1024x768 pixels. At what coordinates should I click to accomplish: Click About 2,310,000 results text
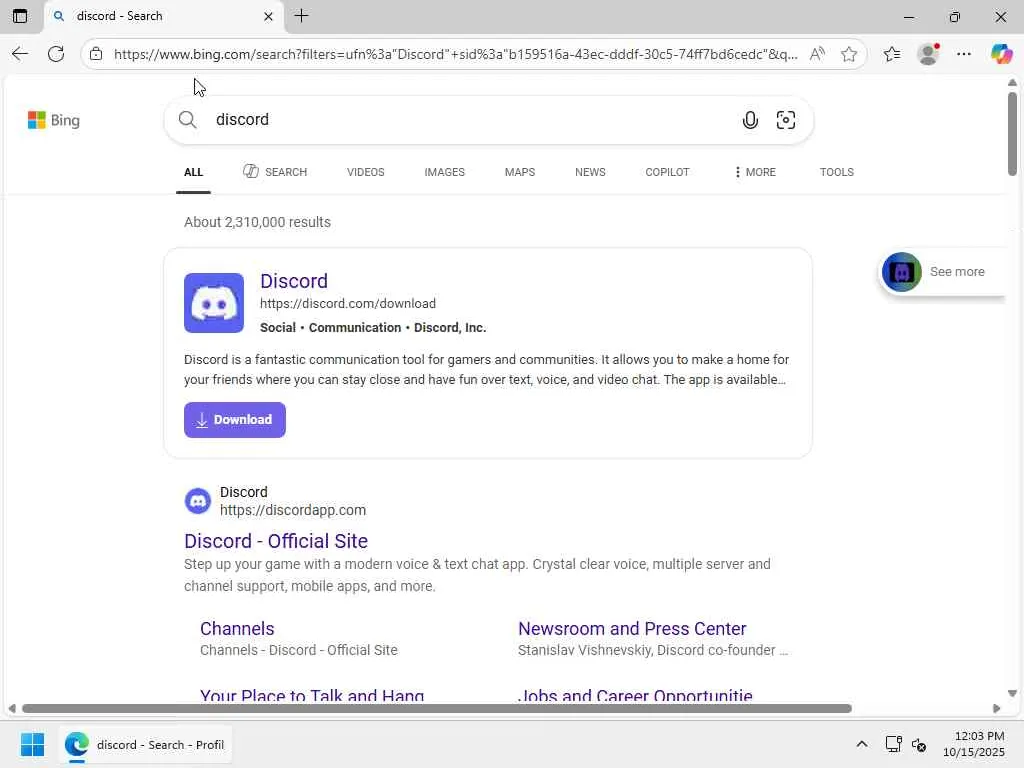(x=257, y=222)
